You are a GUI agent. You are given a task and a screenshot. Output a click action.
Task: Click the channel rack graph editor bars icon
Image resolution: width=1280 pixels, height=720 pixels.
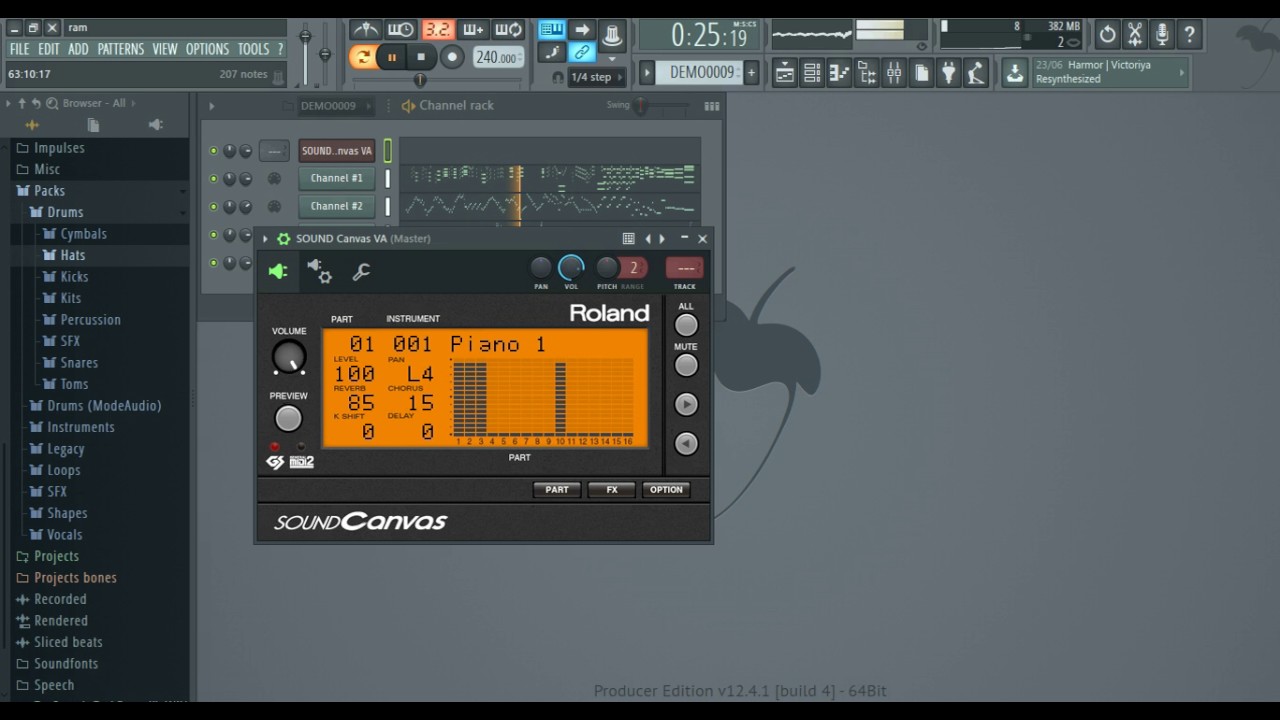[712, 106]
